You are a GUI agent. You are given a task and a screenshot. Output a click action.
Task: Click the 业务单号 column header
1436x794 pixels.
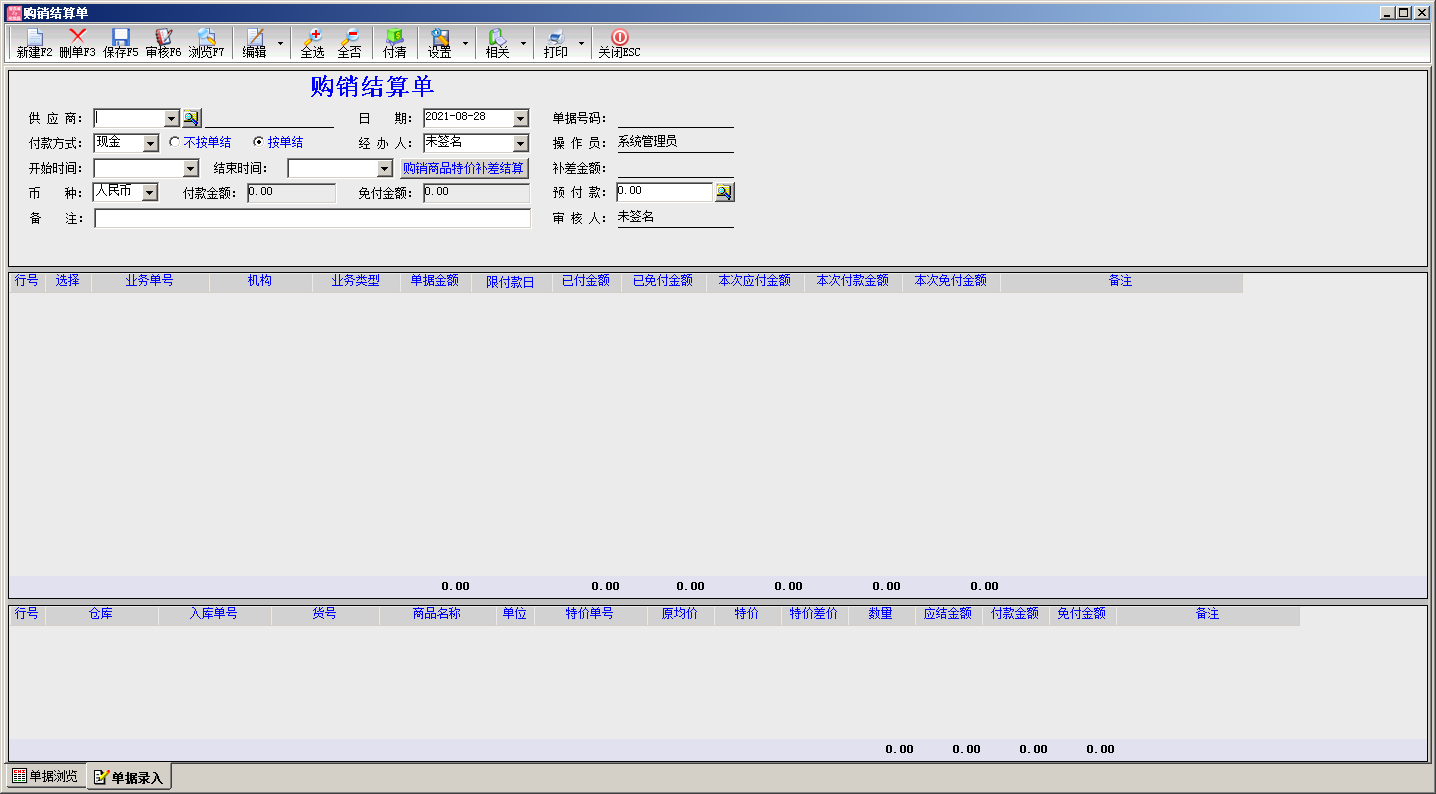[x=149, y=281]
